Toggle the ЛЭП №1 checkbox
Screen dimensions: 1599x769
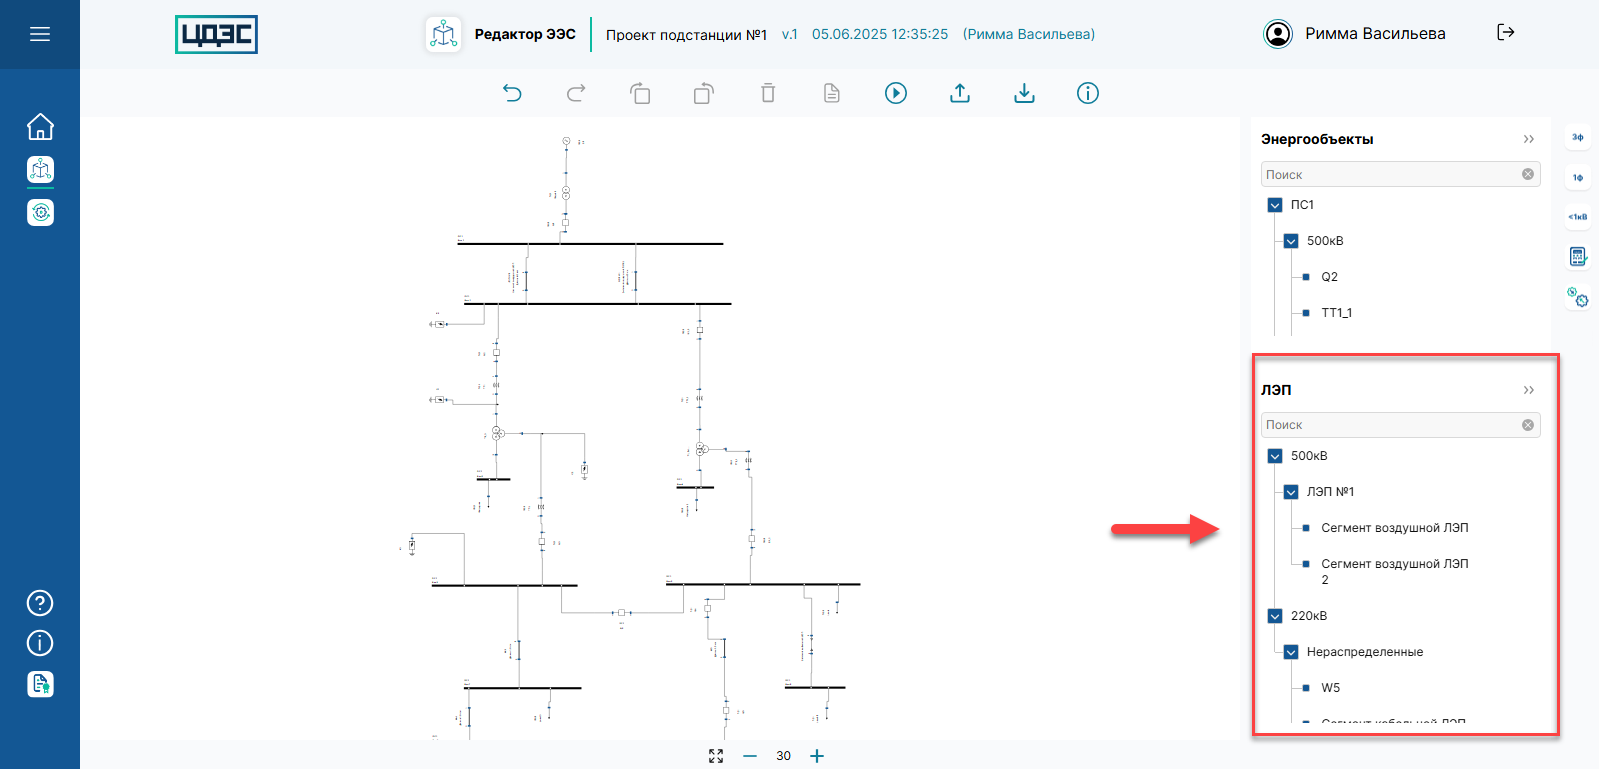[x=1291, y=492]
